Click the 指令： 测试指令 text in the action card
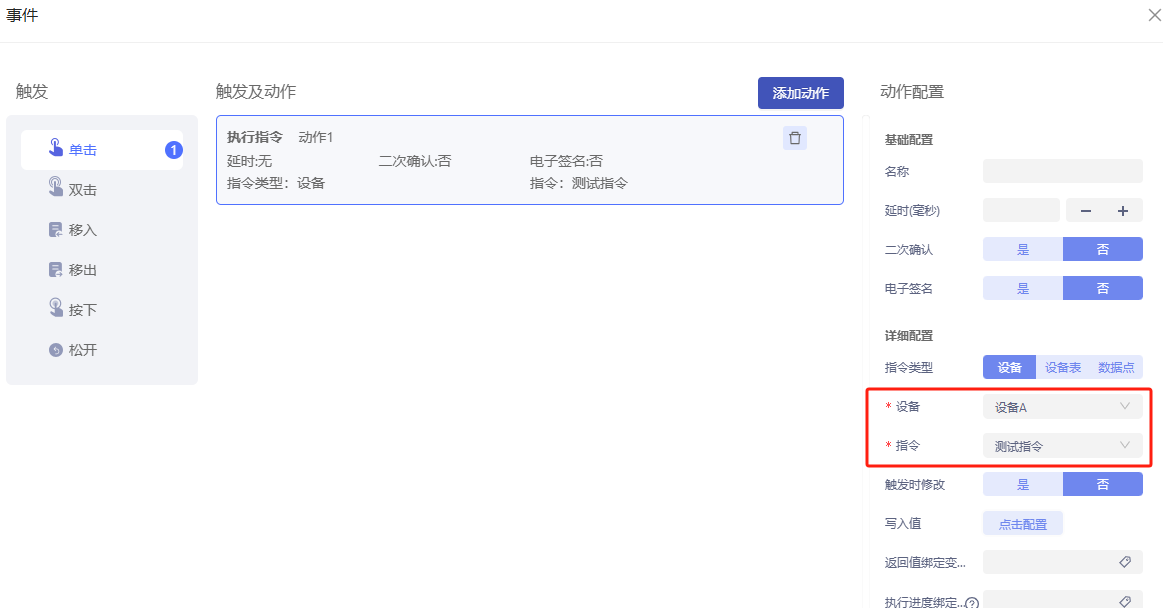 click(579, 183)
